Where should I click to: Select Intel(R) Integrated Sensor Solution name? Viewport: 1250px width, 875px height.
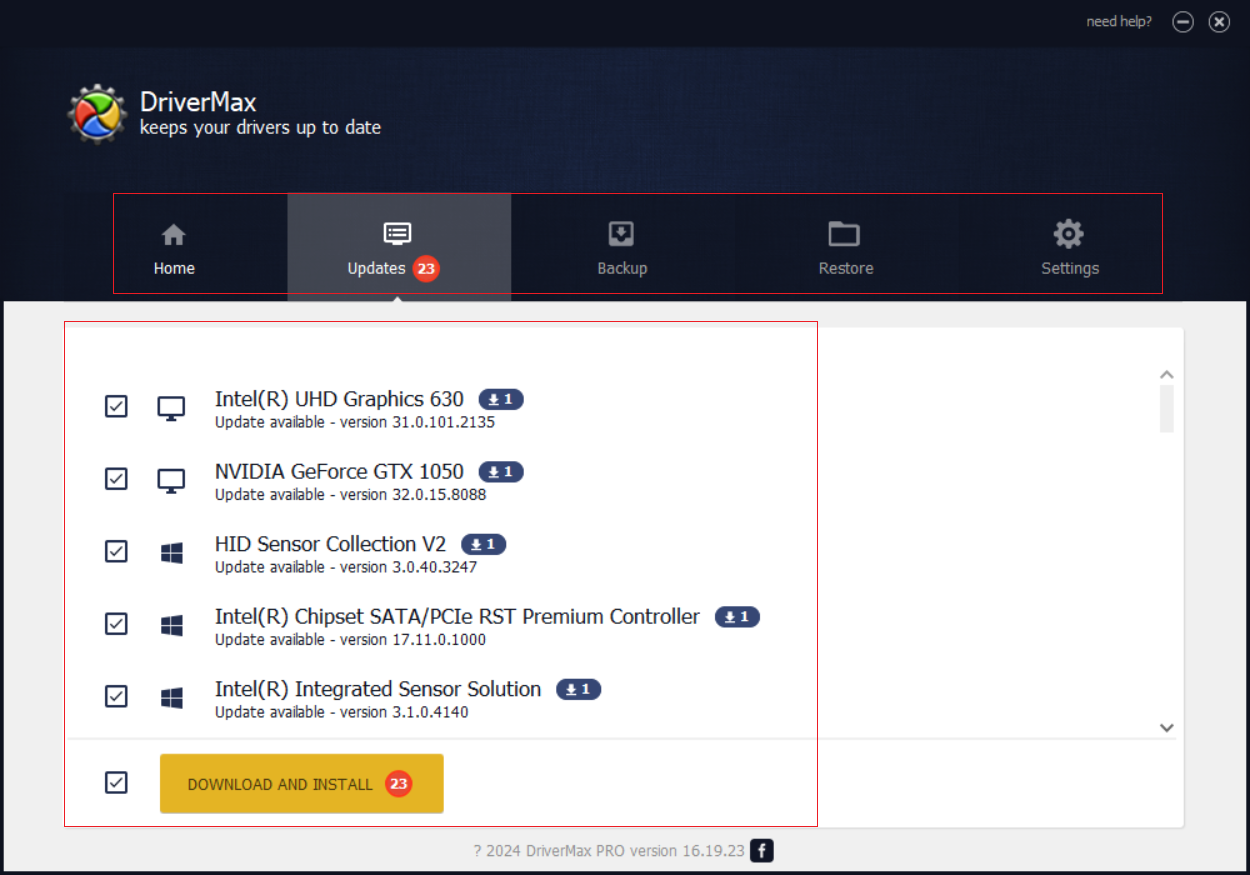(378, 689)
